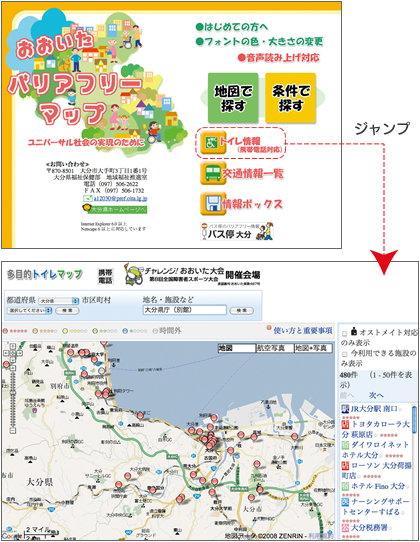This screenshot has height=542, width=420.
Task: Click the a12030@pref.oita.lg.jp email link
Action: tap(121, 198)
